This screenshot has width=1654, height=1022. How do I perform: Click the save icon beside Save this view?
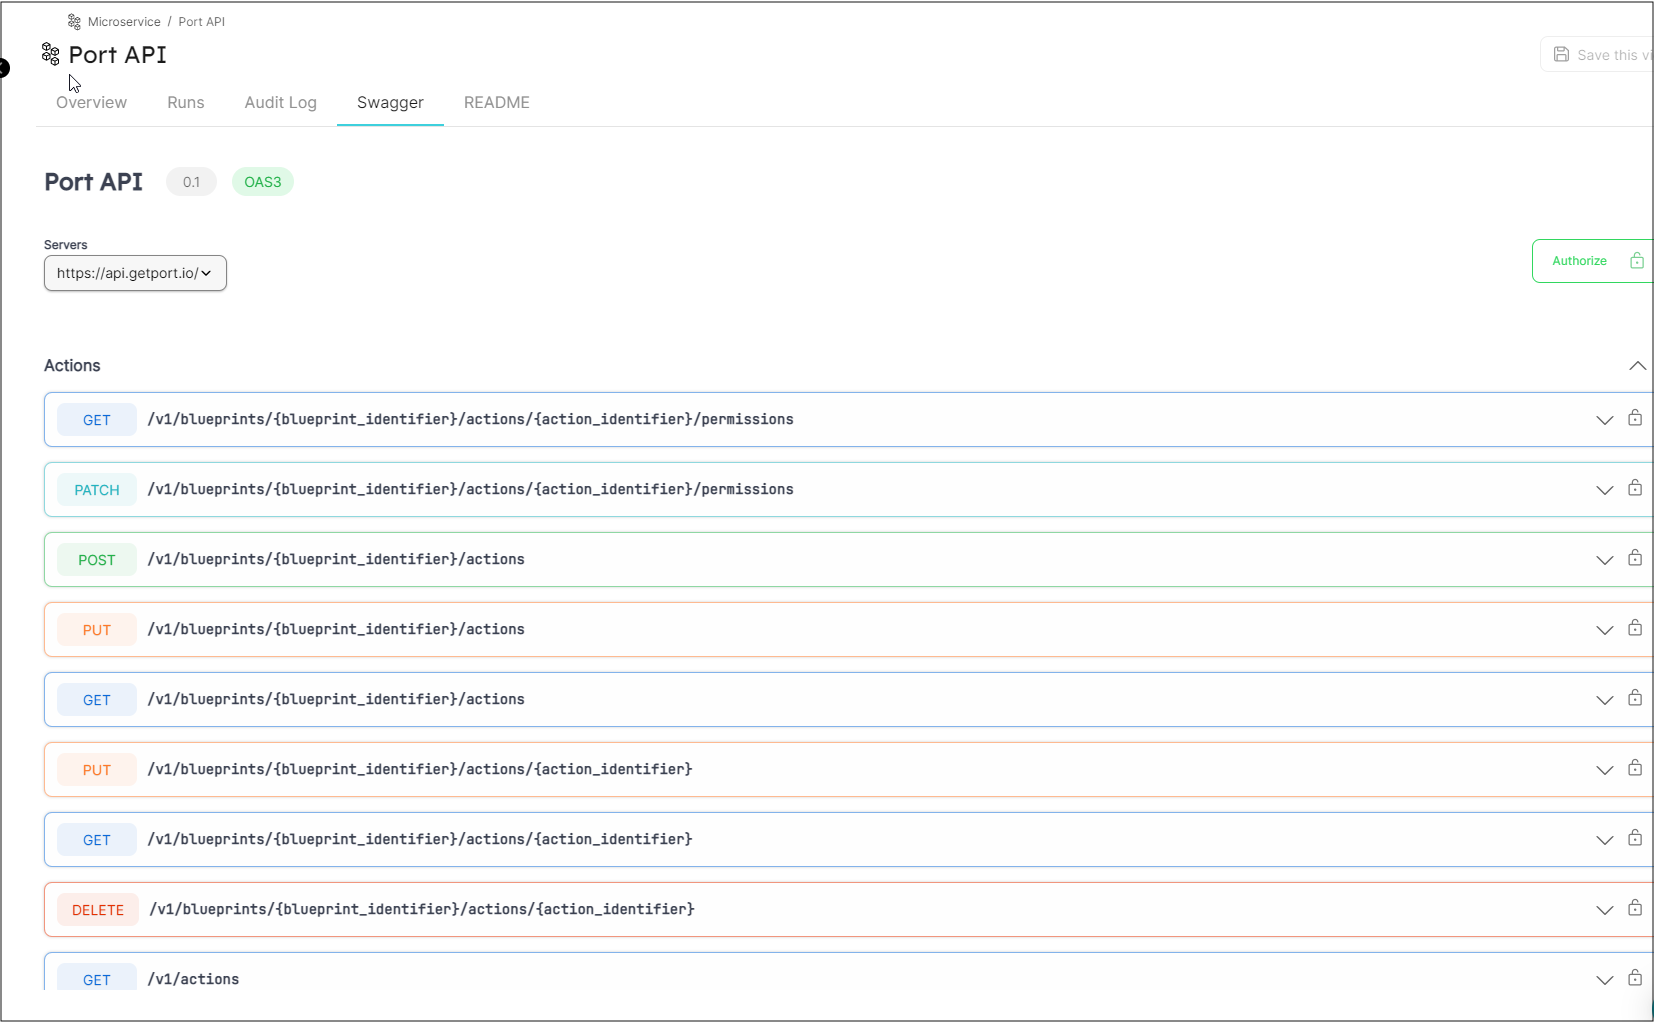click(1562, 54)
